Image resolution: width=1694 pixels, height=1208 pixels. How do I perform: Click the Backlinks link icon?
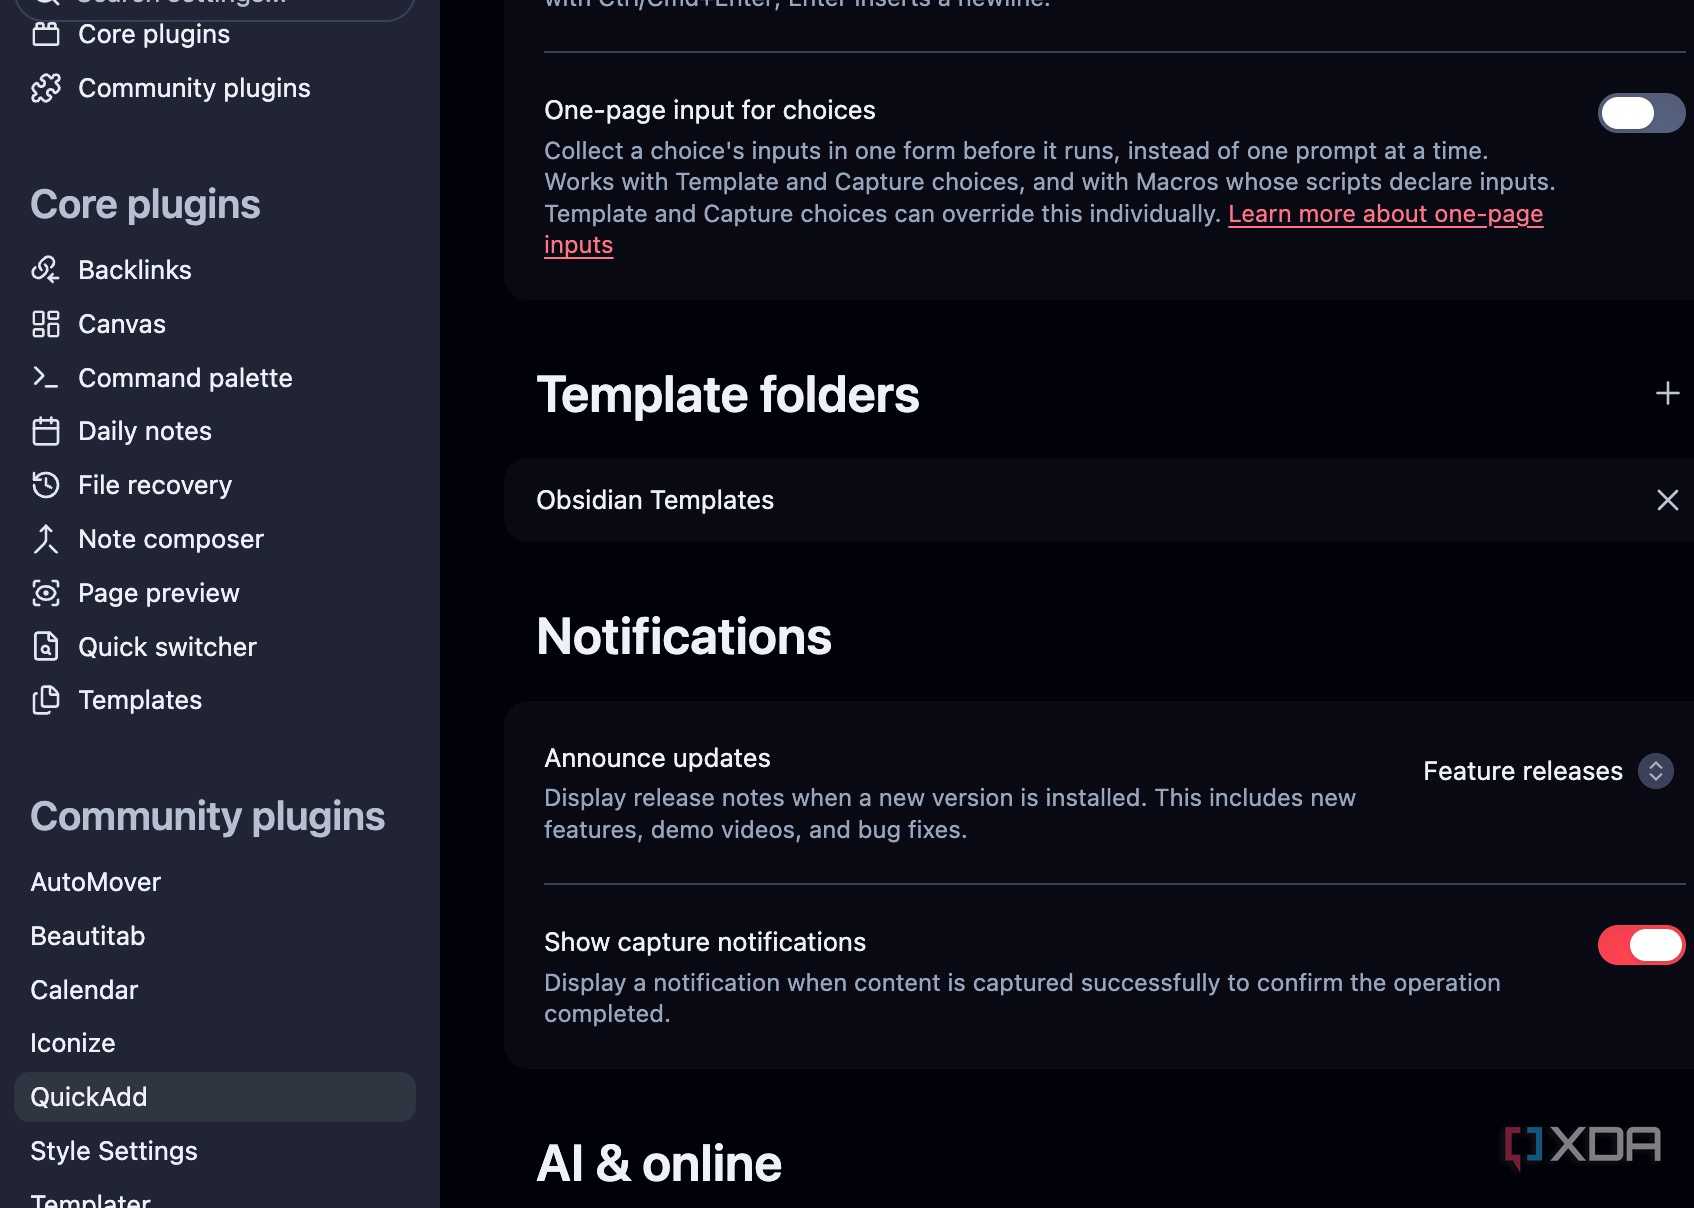click(46, 270)
